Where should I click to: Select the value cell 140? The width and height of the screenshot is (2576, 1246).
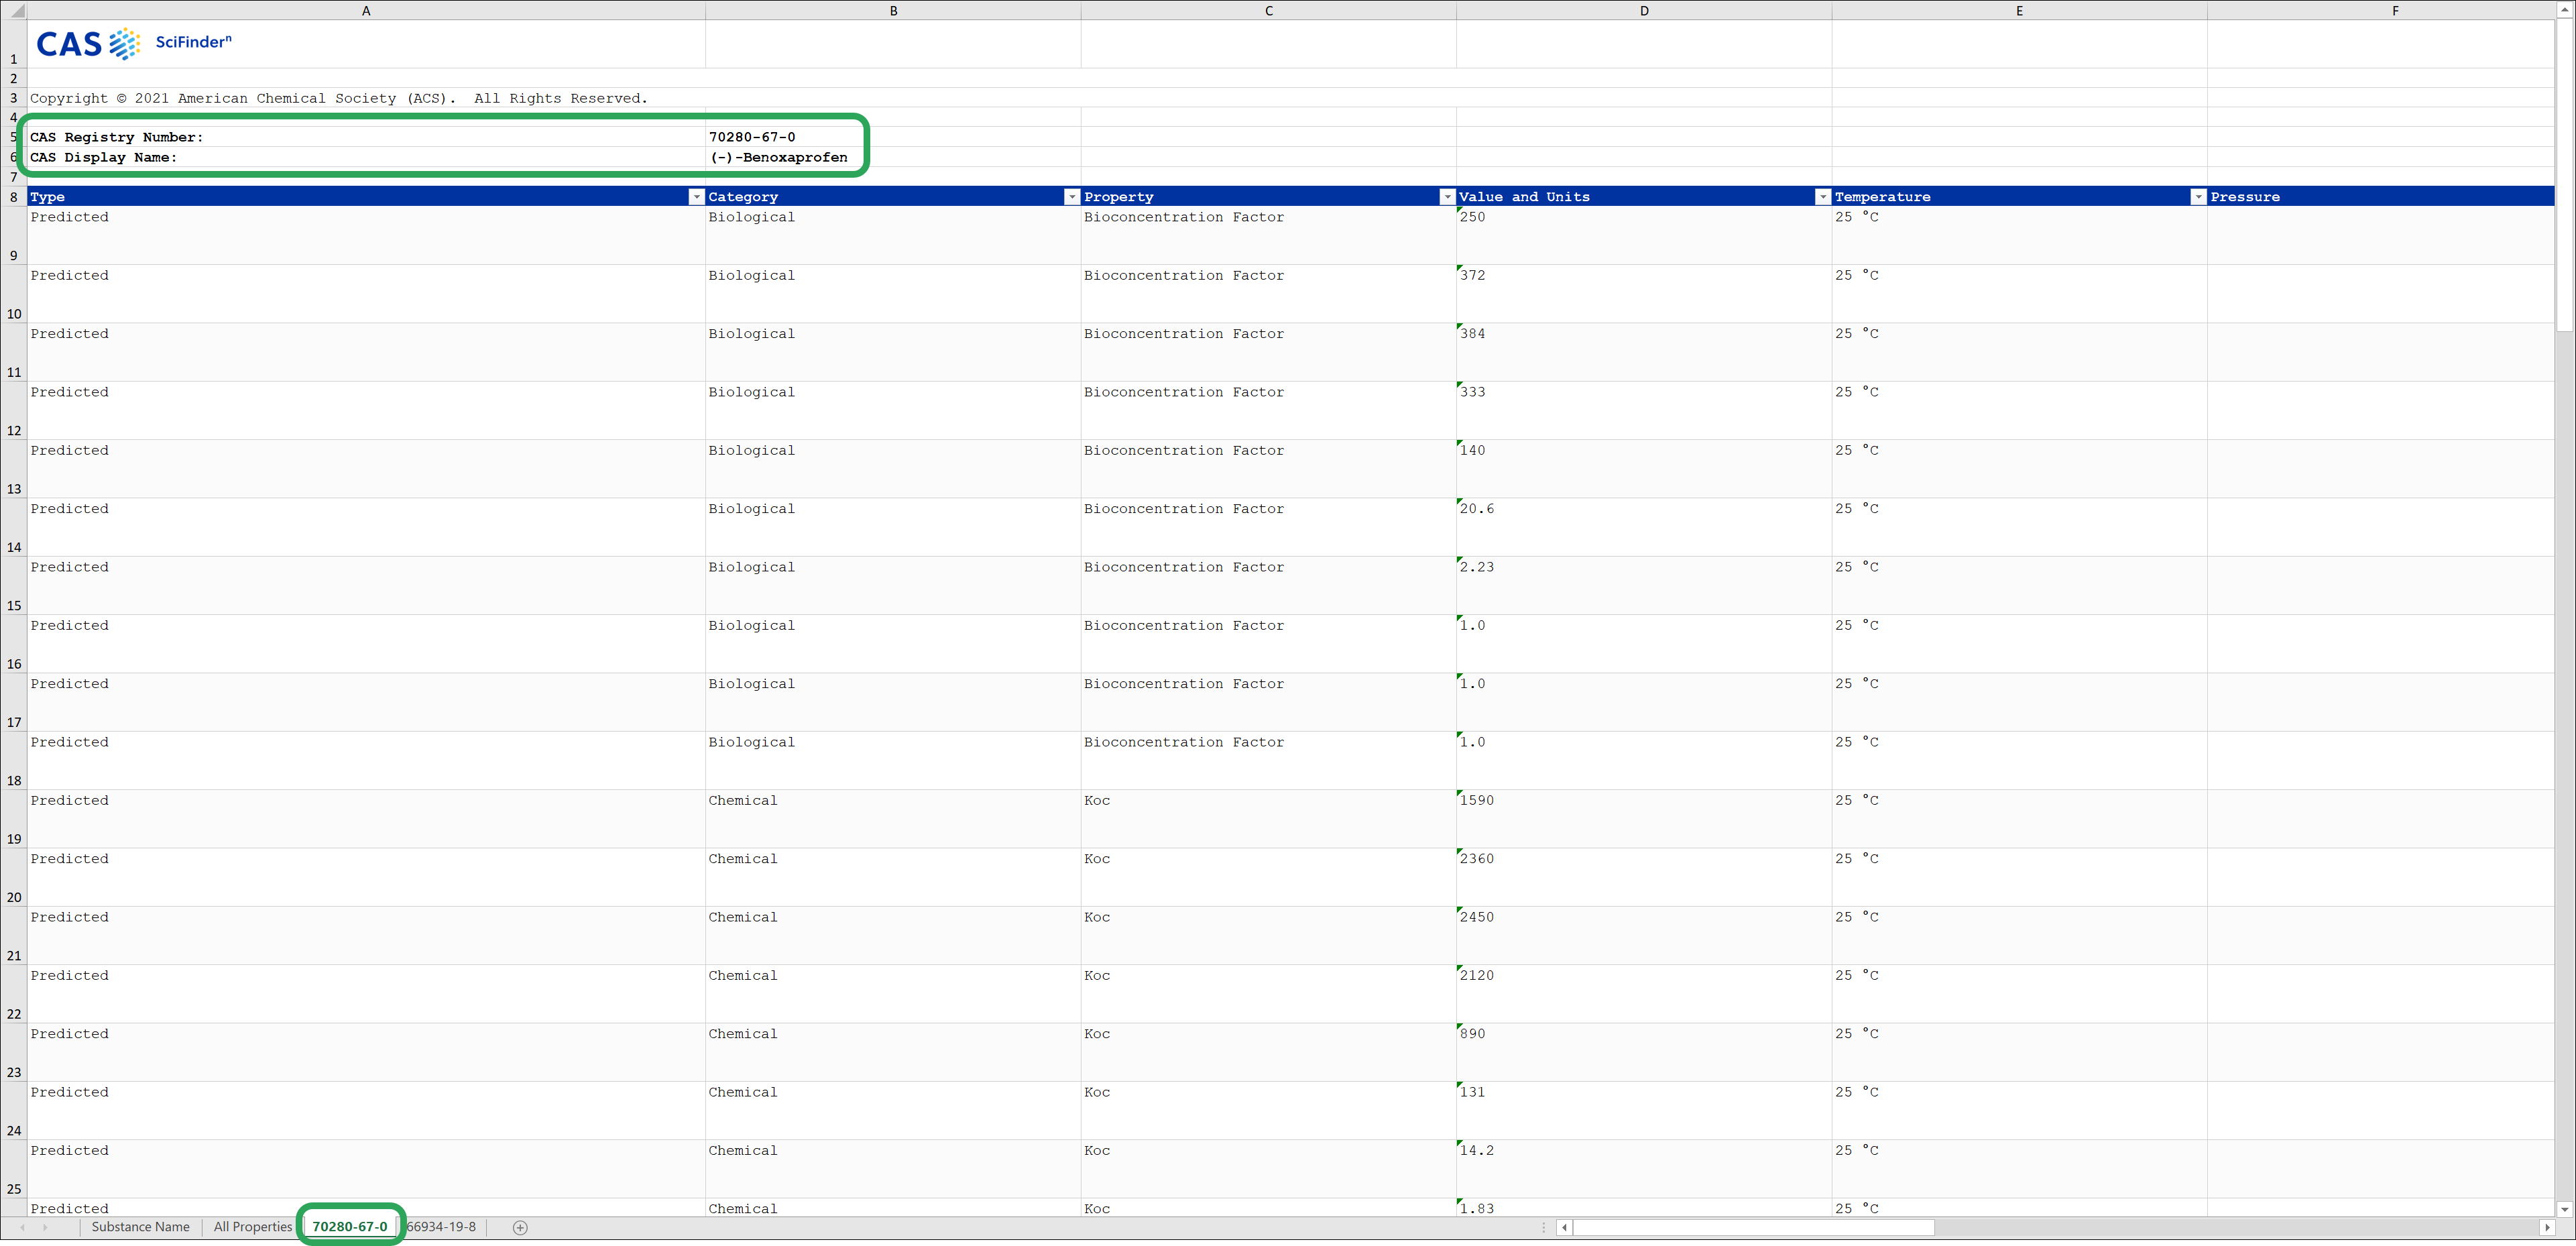tap(1644, 469)
